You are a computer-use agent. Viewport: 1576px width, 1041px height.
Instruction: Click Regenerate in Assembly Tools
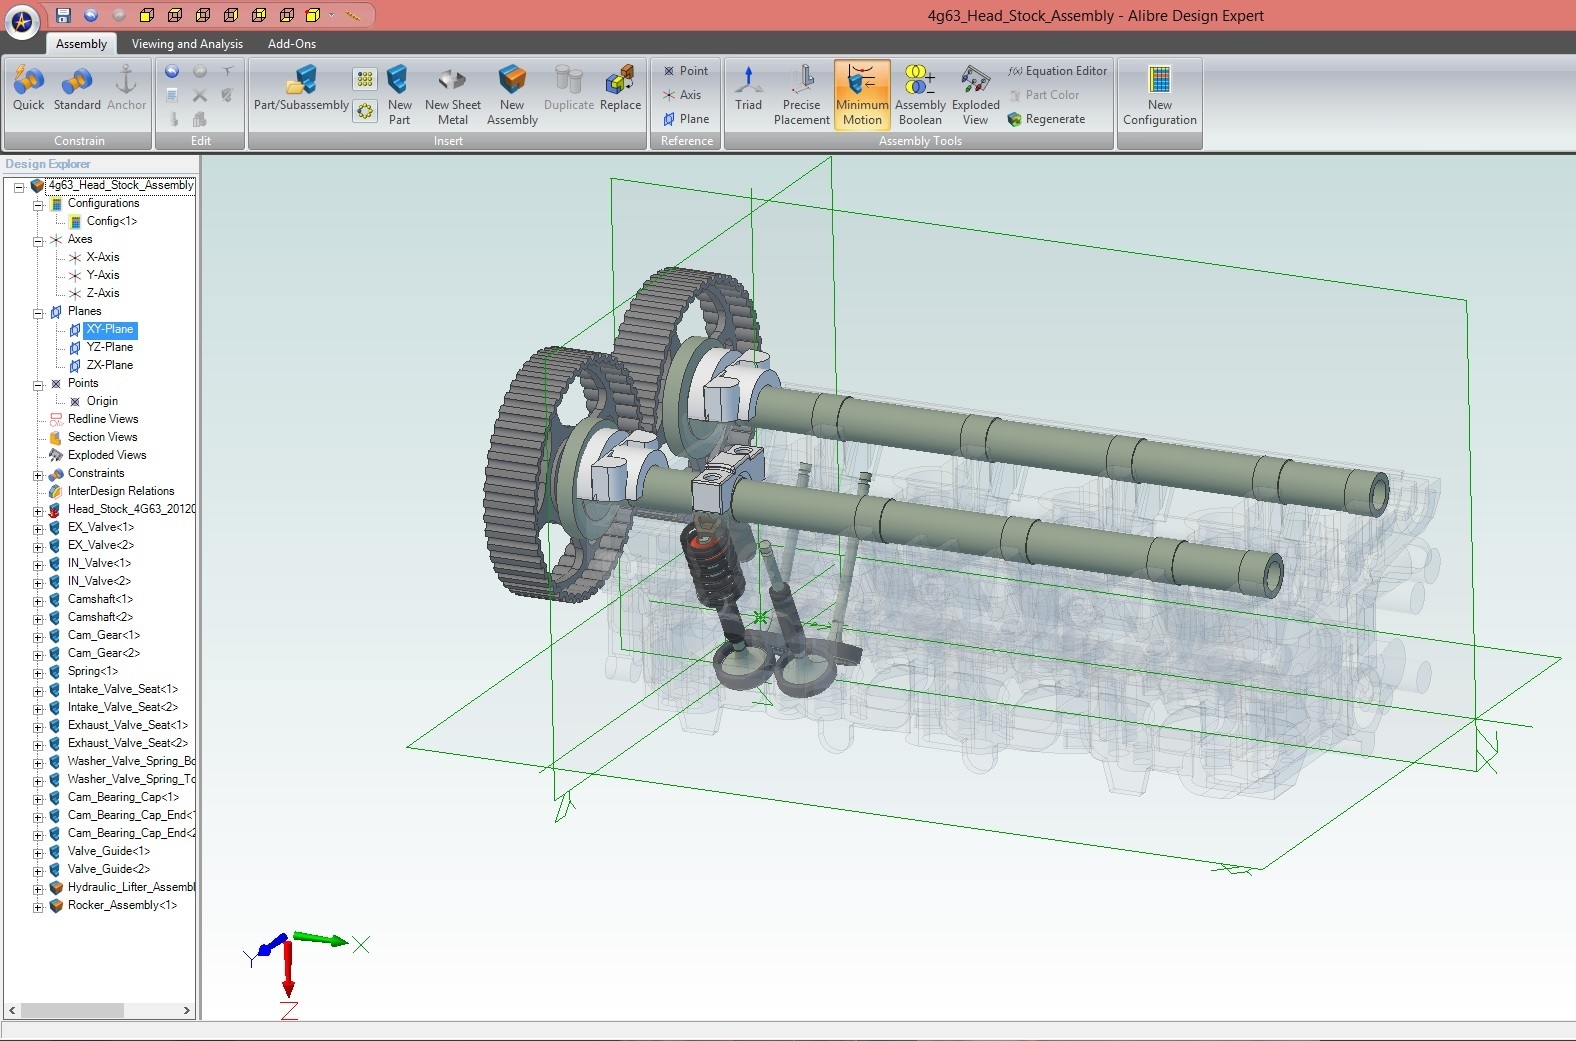tap(1046, 119)
